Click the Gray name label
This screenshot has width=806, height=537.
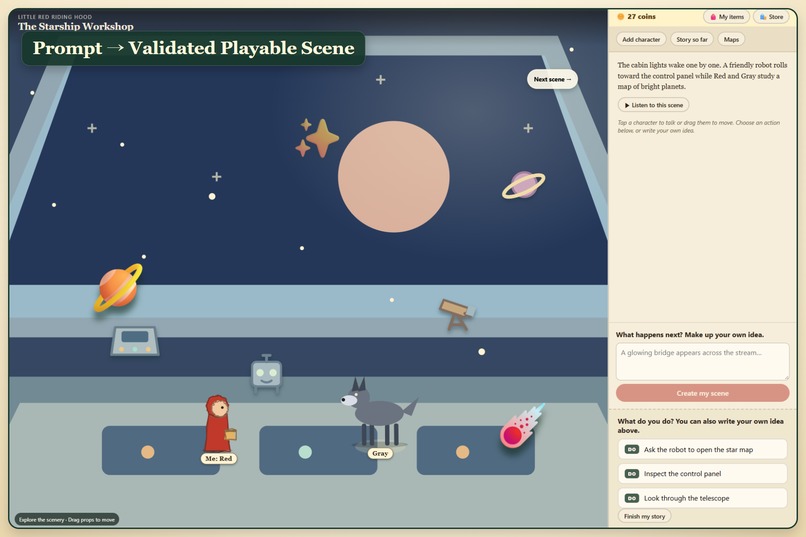380,453
